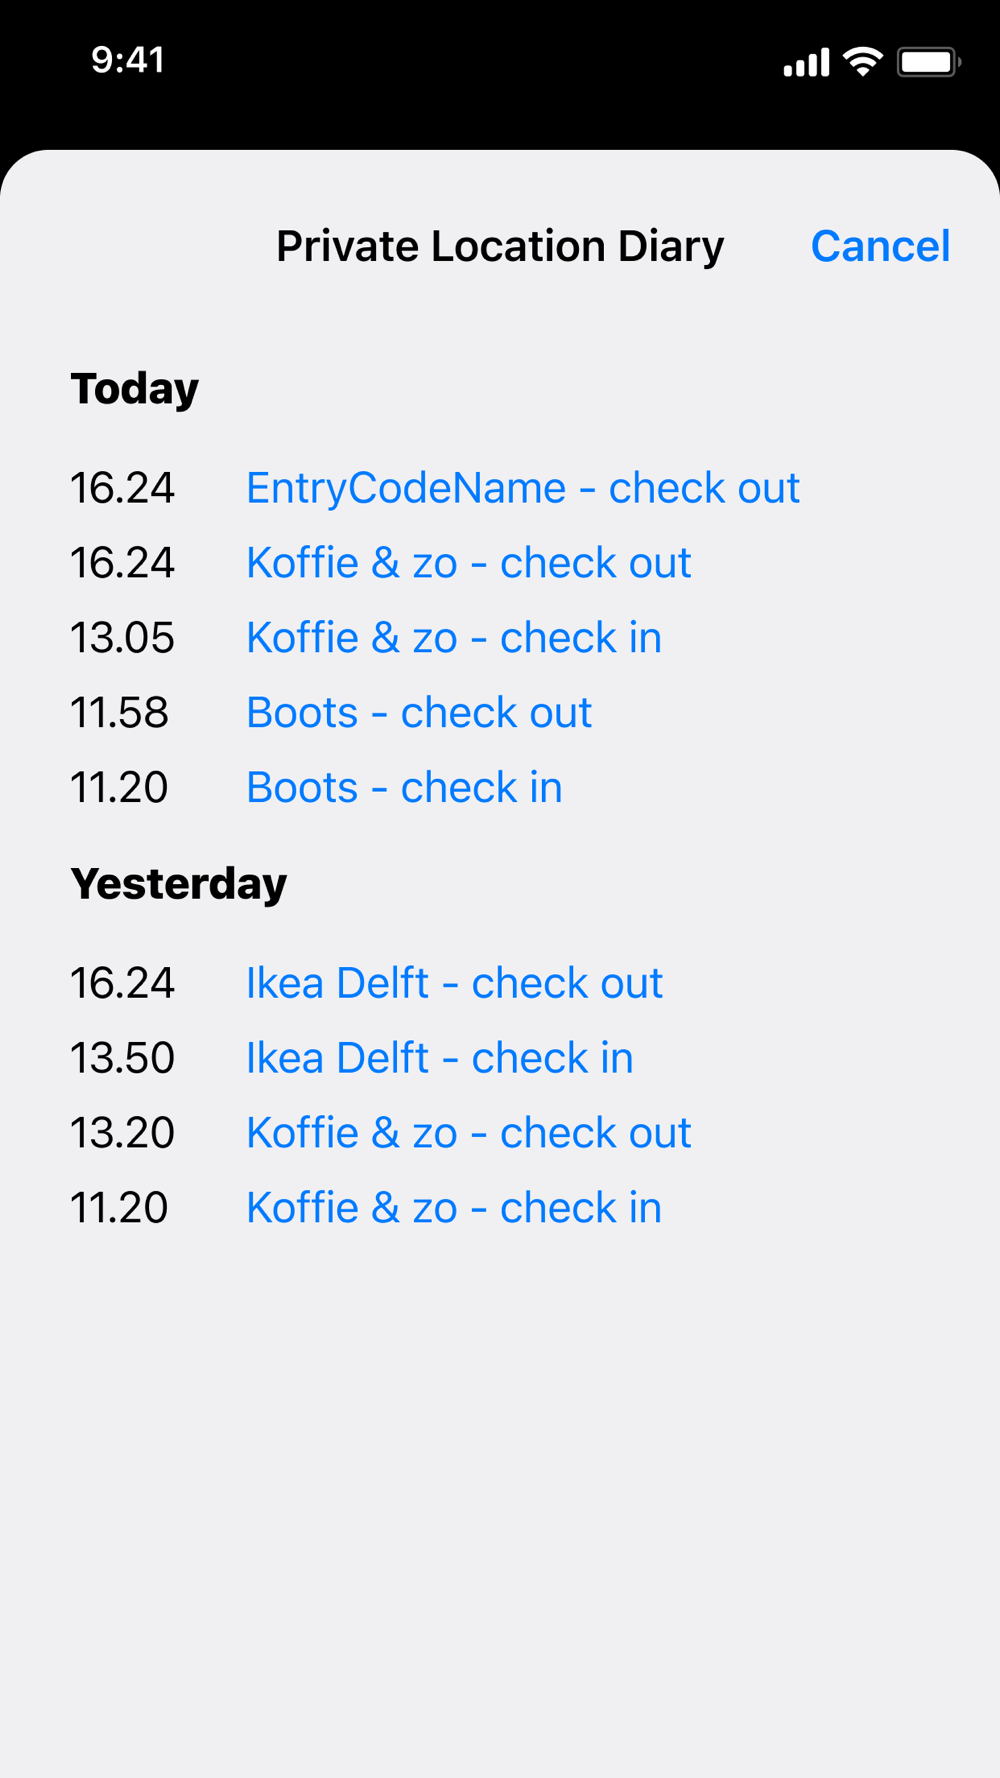1000x1778 pixels.
Task: Tap the battery indicator icon
Action: [929, 62]
